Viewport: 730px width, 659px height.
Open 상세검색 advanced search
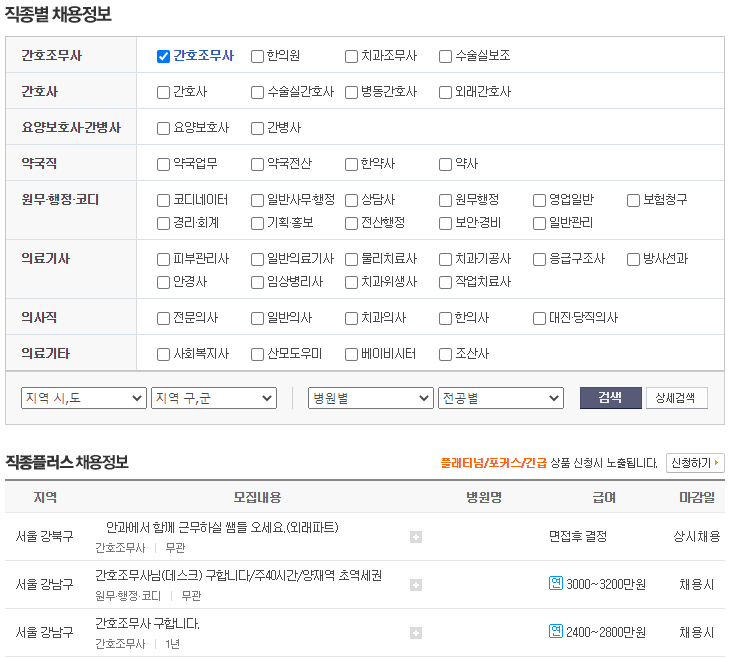tap(677, 398)
